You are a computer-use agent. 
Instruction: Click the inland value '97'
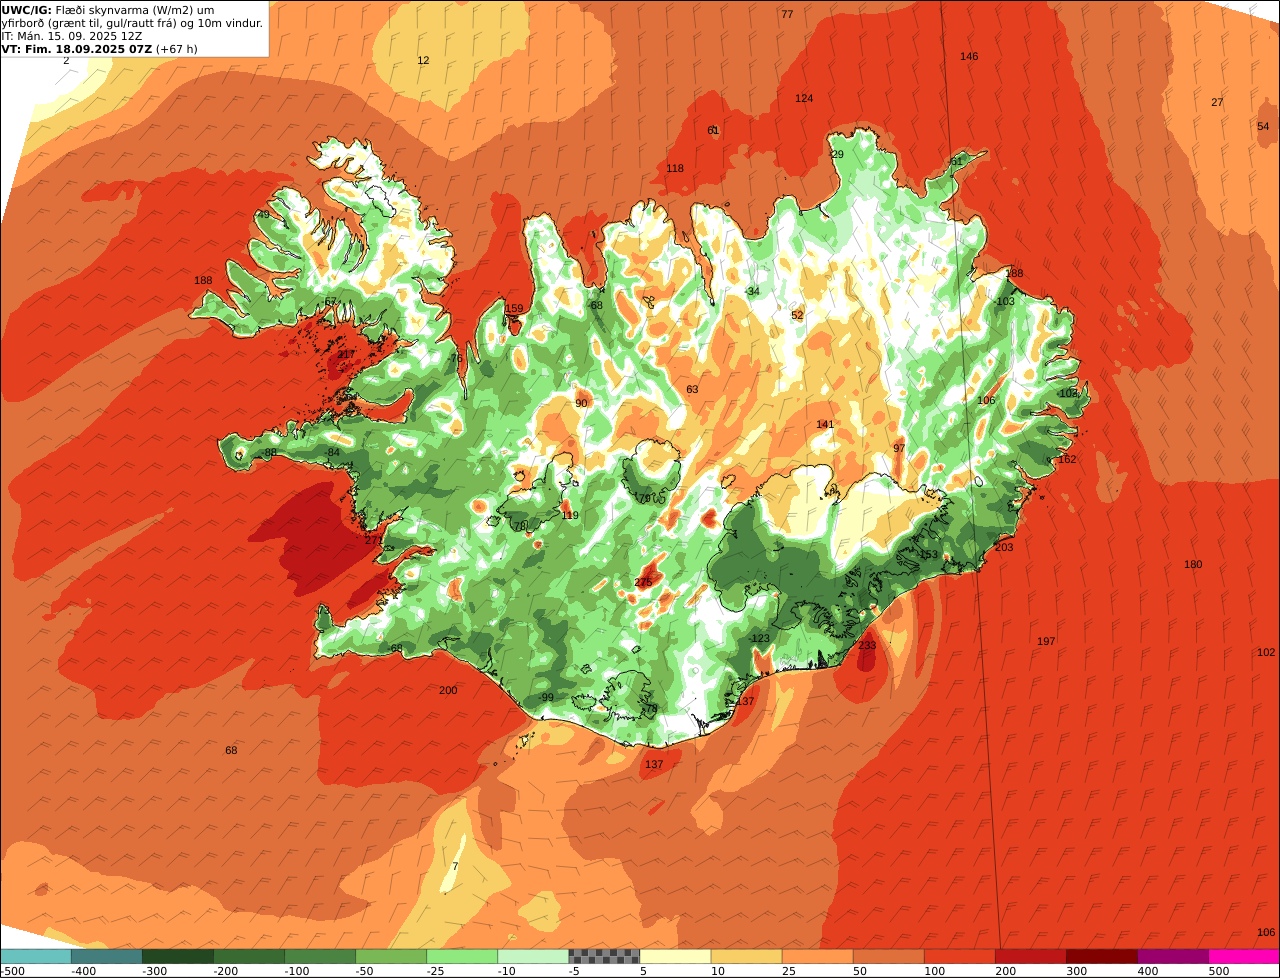(899, 447)
